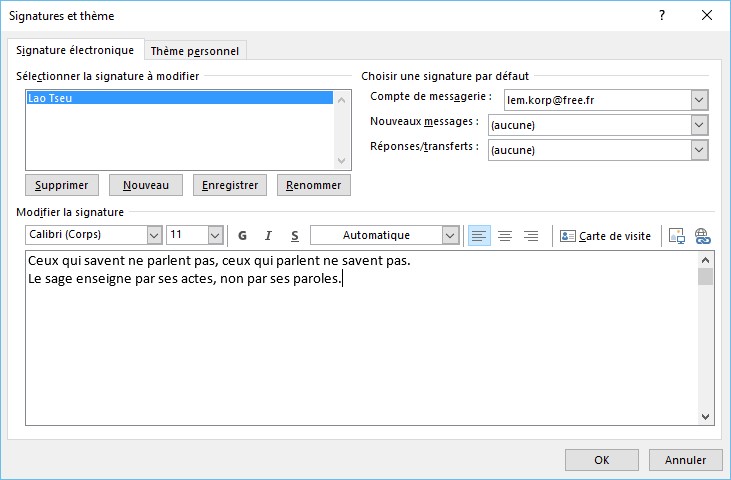The image size is (731, 480).
Task: Open the font size 11 dropdown
Action: coord(215,235)
